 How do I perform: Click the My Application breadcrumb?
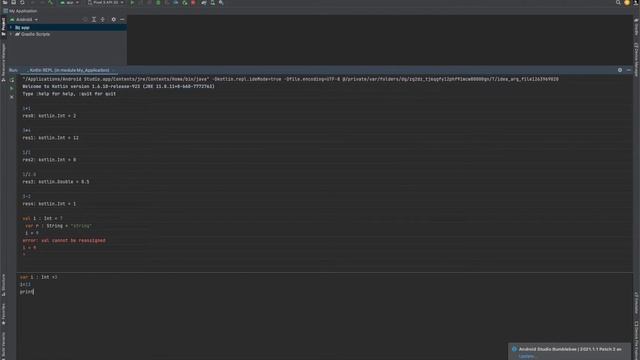tap(22, 11)
